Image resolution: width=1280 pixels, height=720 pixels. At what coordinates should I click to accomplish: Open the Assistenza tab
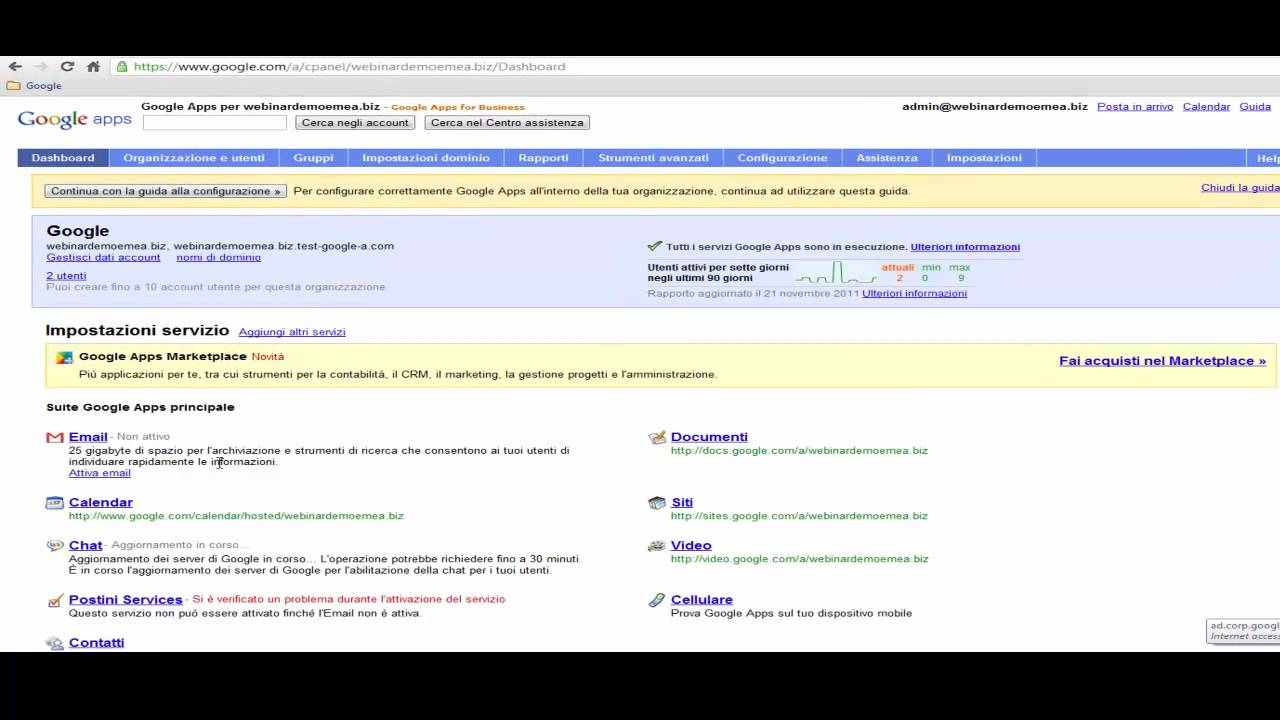click(887, 158)
